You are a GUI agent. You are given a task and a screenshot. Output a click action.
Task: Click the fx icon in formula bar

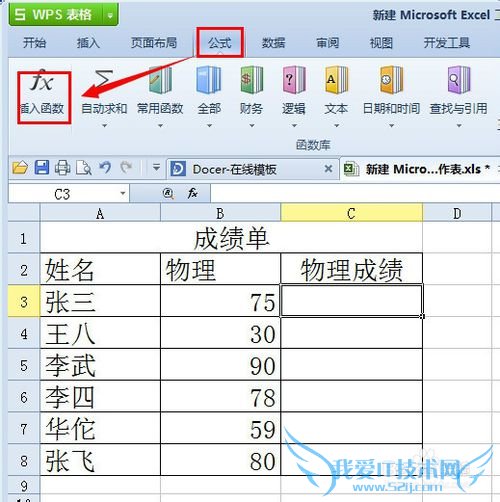193,193
